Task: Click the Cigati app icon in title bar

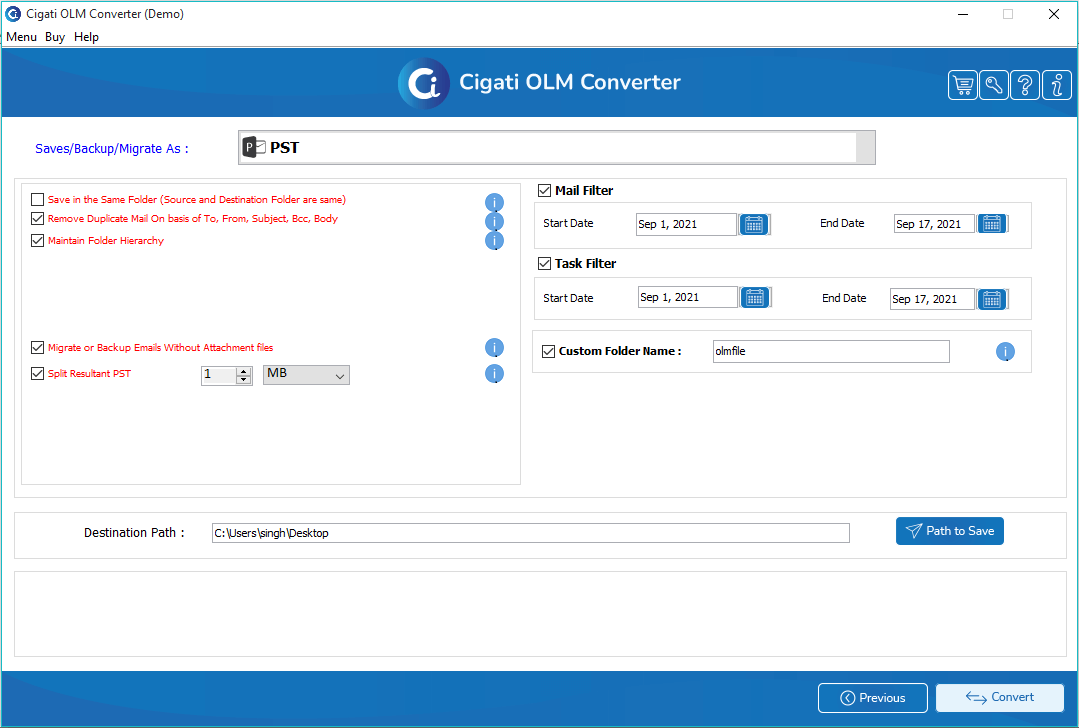Action: click(x=13, y=14)
